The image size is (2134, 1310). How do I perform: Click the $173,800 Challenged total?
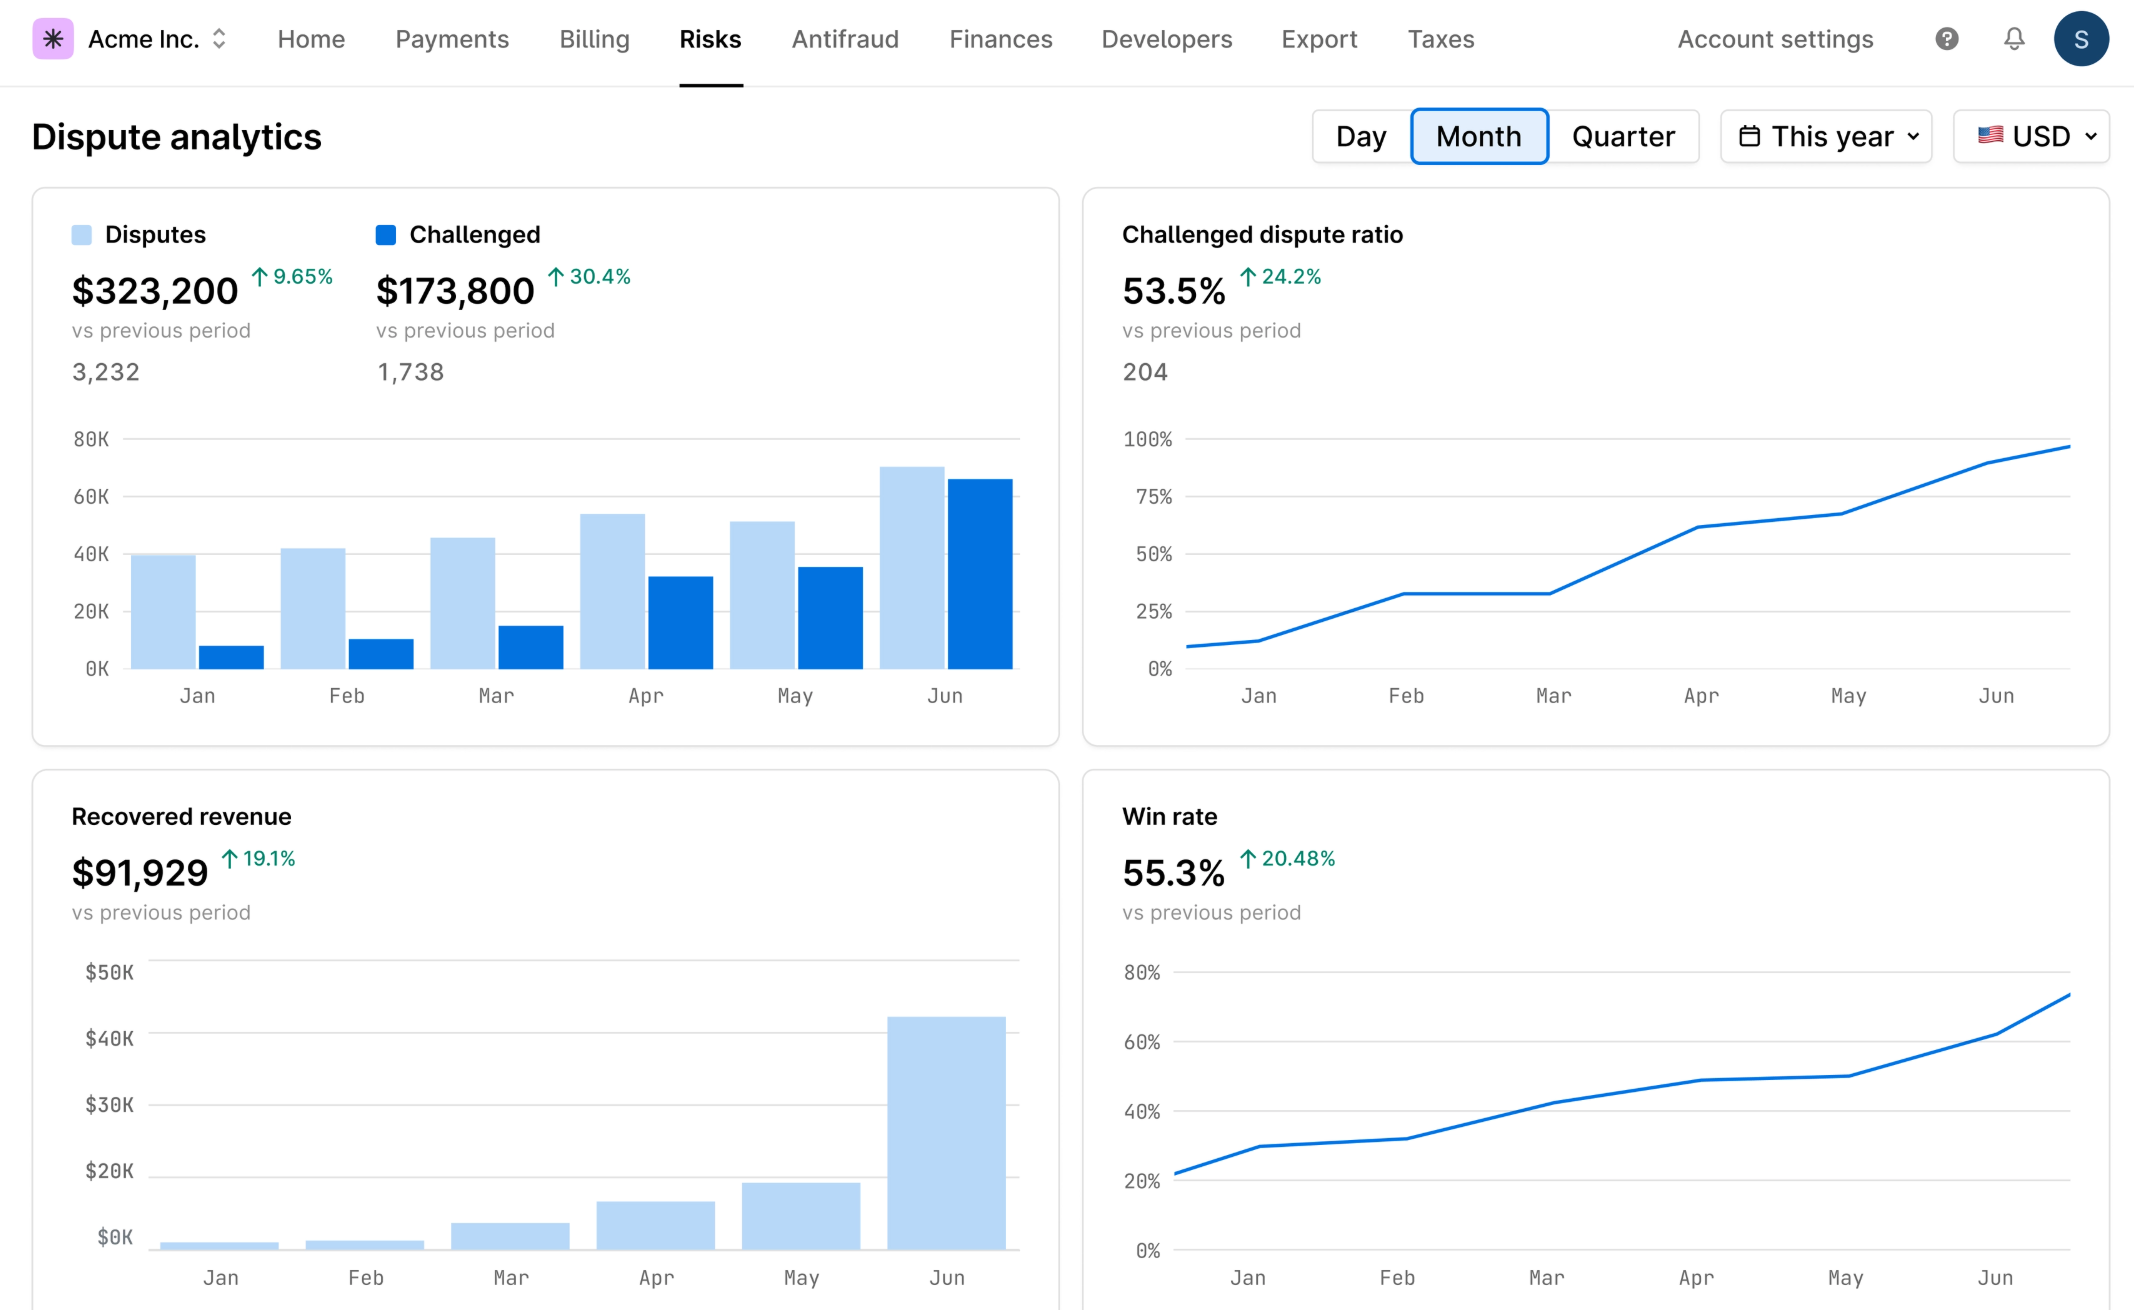[455, 291]
